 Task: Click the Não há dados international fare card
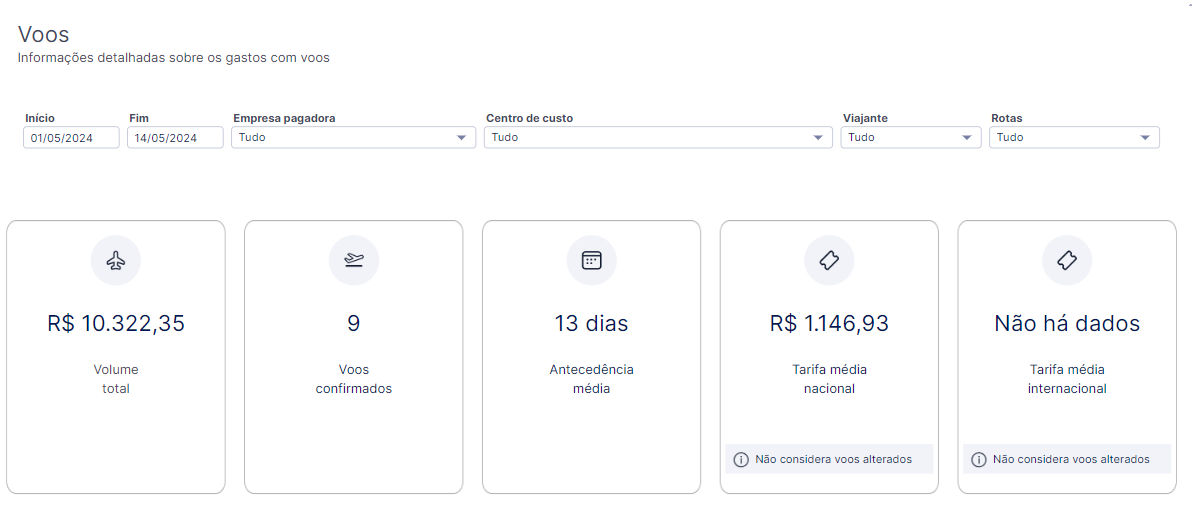1067,357
